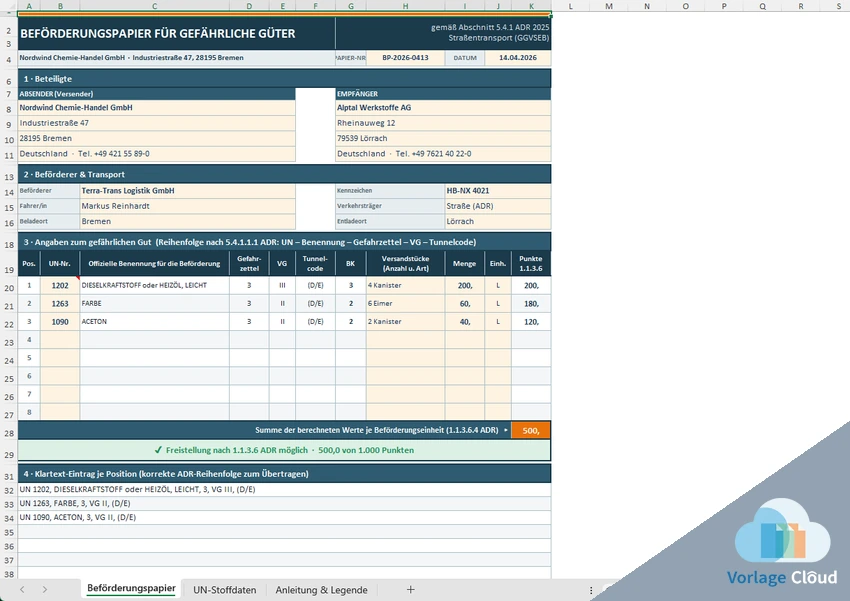
Task: Select recipient Alptal Werkstoffe AG
Action: (443, 107)
